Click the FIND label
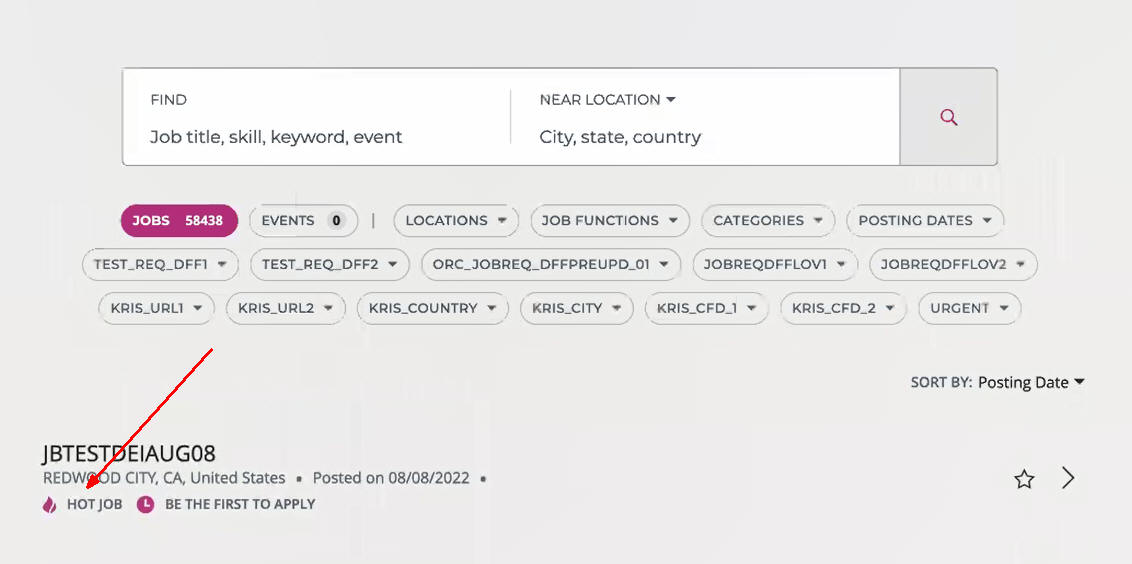The width and height of the screenshot is (1132, 564). pos(168,100)
